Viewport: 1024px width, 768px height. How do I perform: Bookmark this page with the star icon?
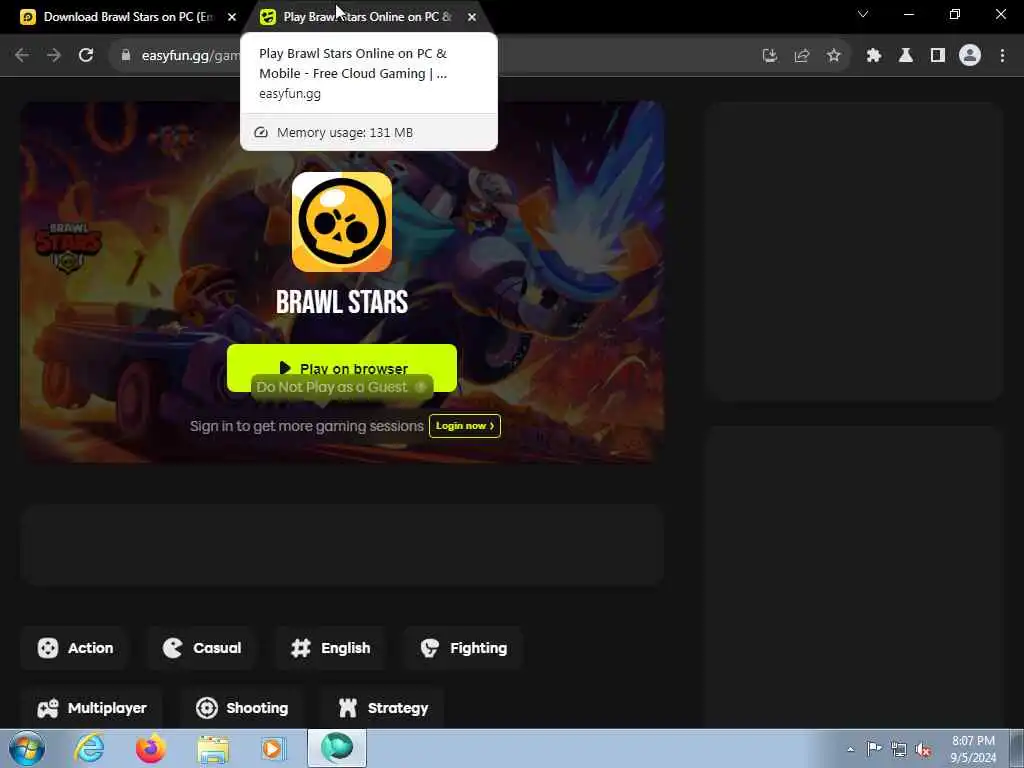tap(834, 56)
